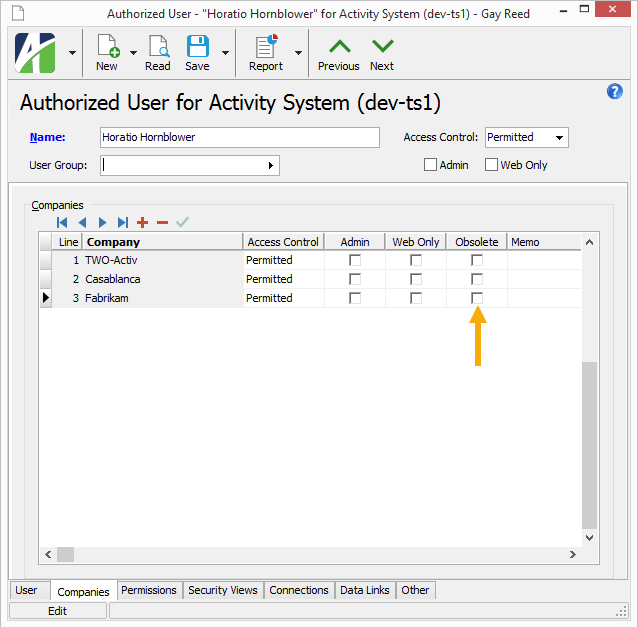Image resolution: width=638 pixels, height=627 pixels.
Task: Open the User Group lookup arrow
Action: 271,166
